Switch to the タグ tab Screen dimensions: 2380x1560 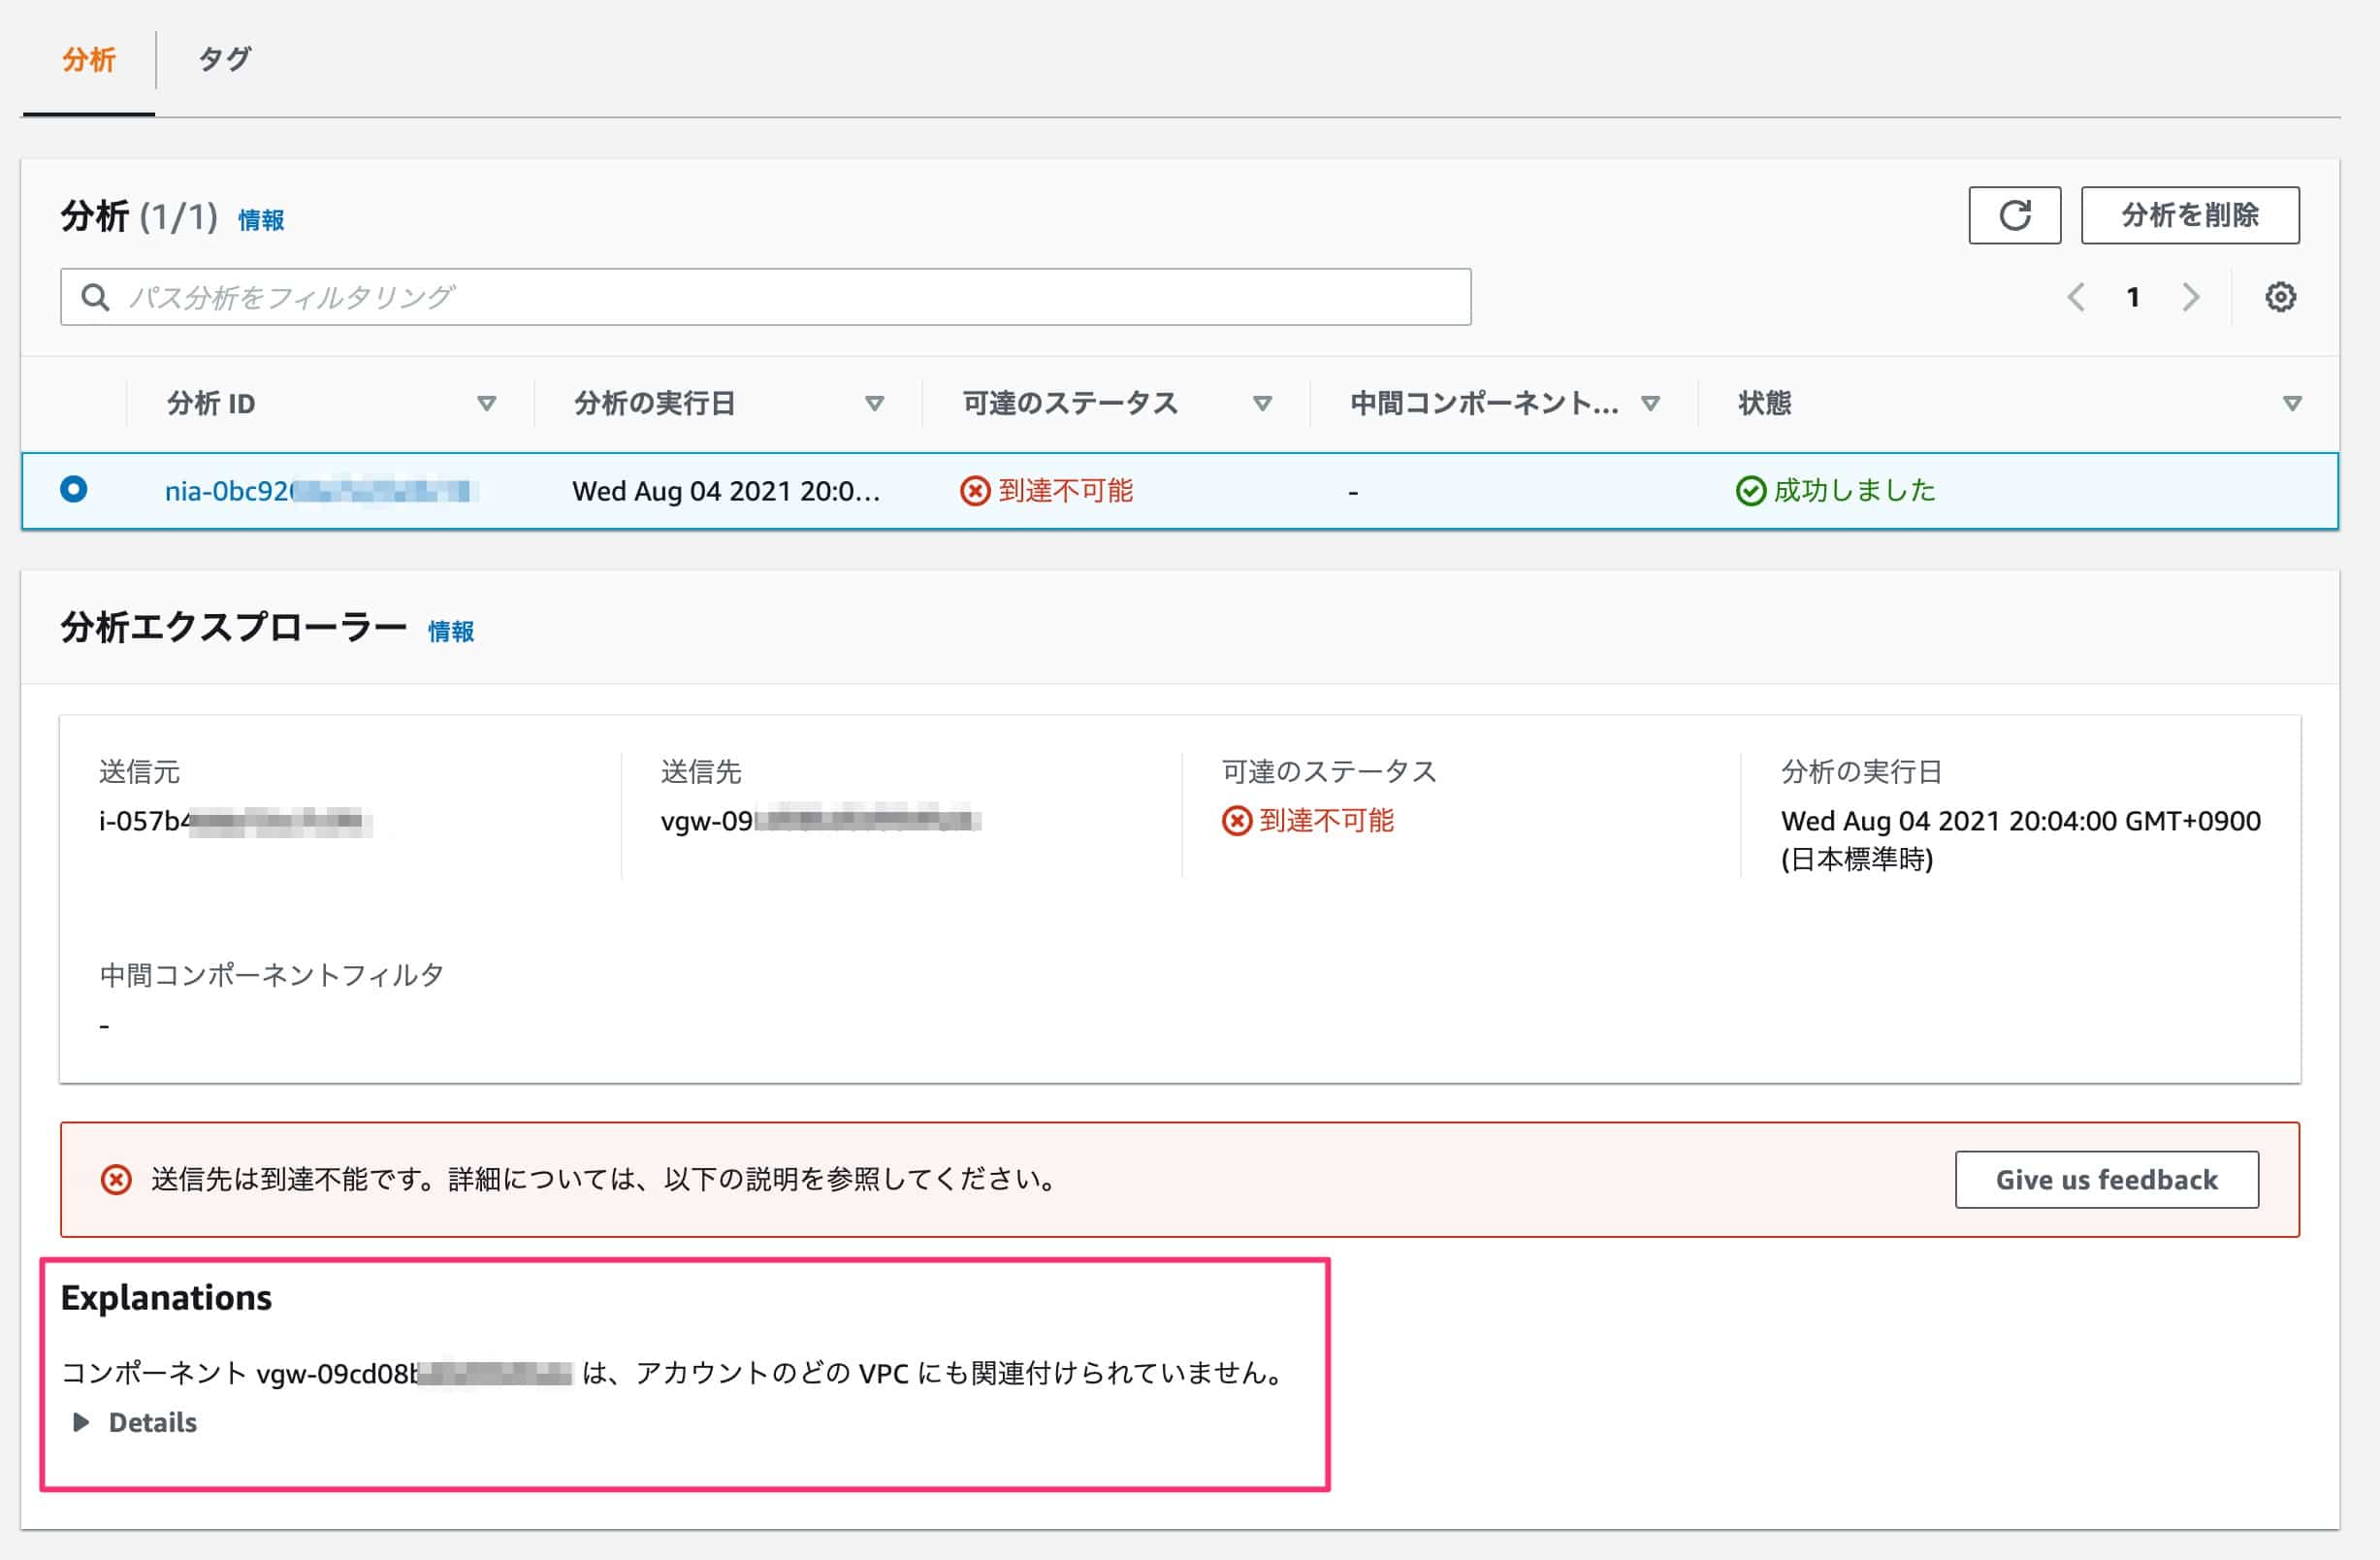tap(224, 59)
